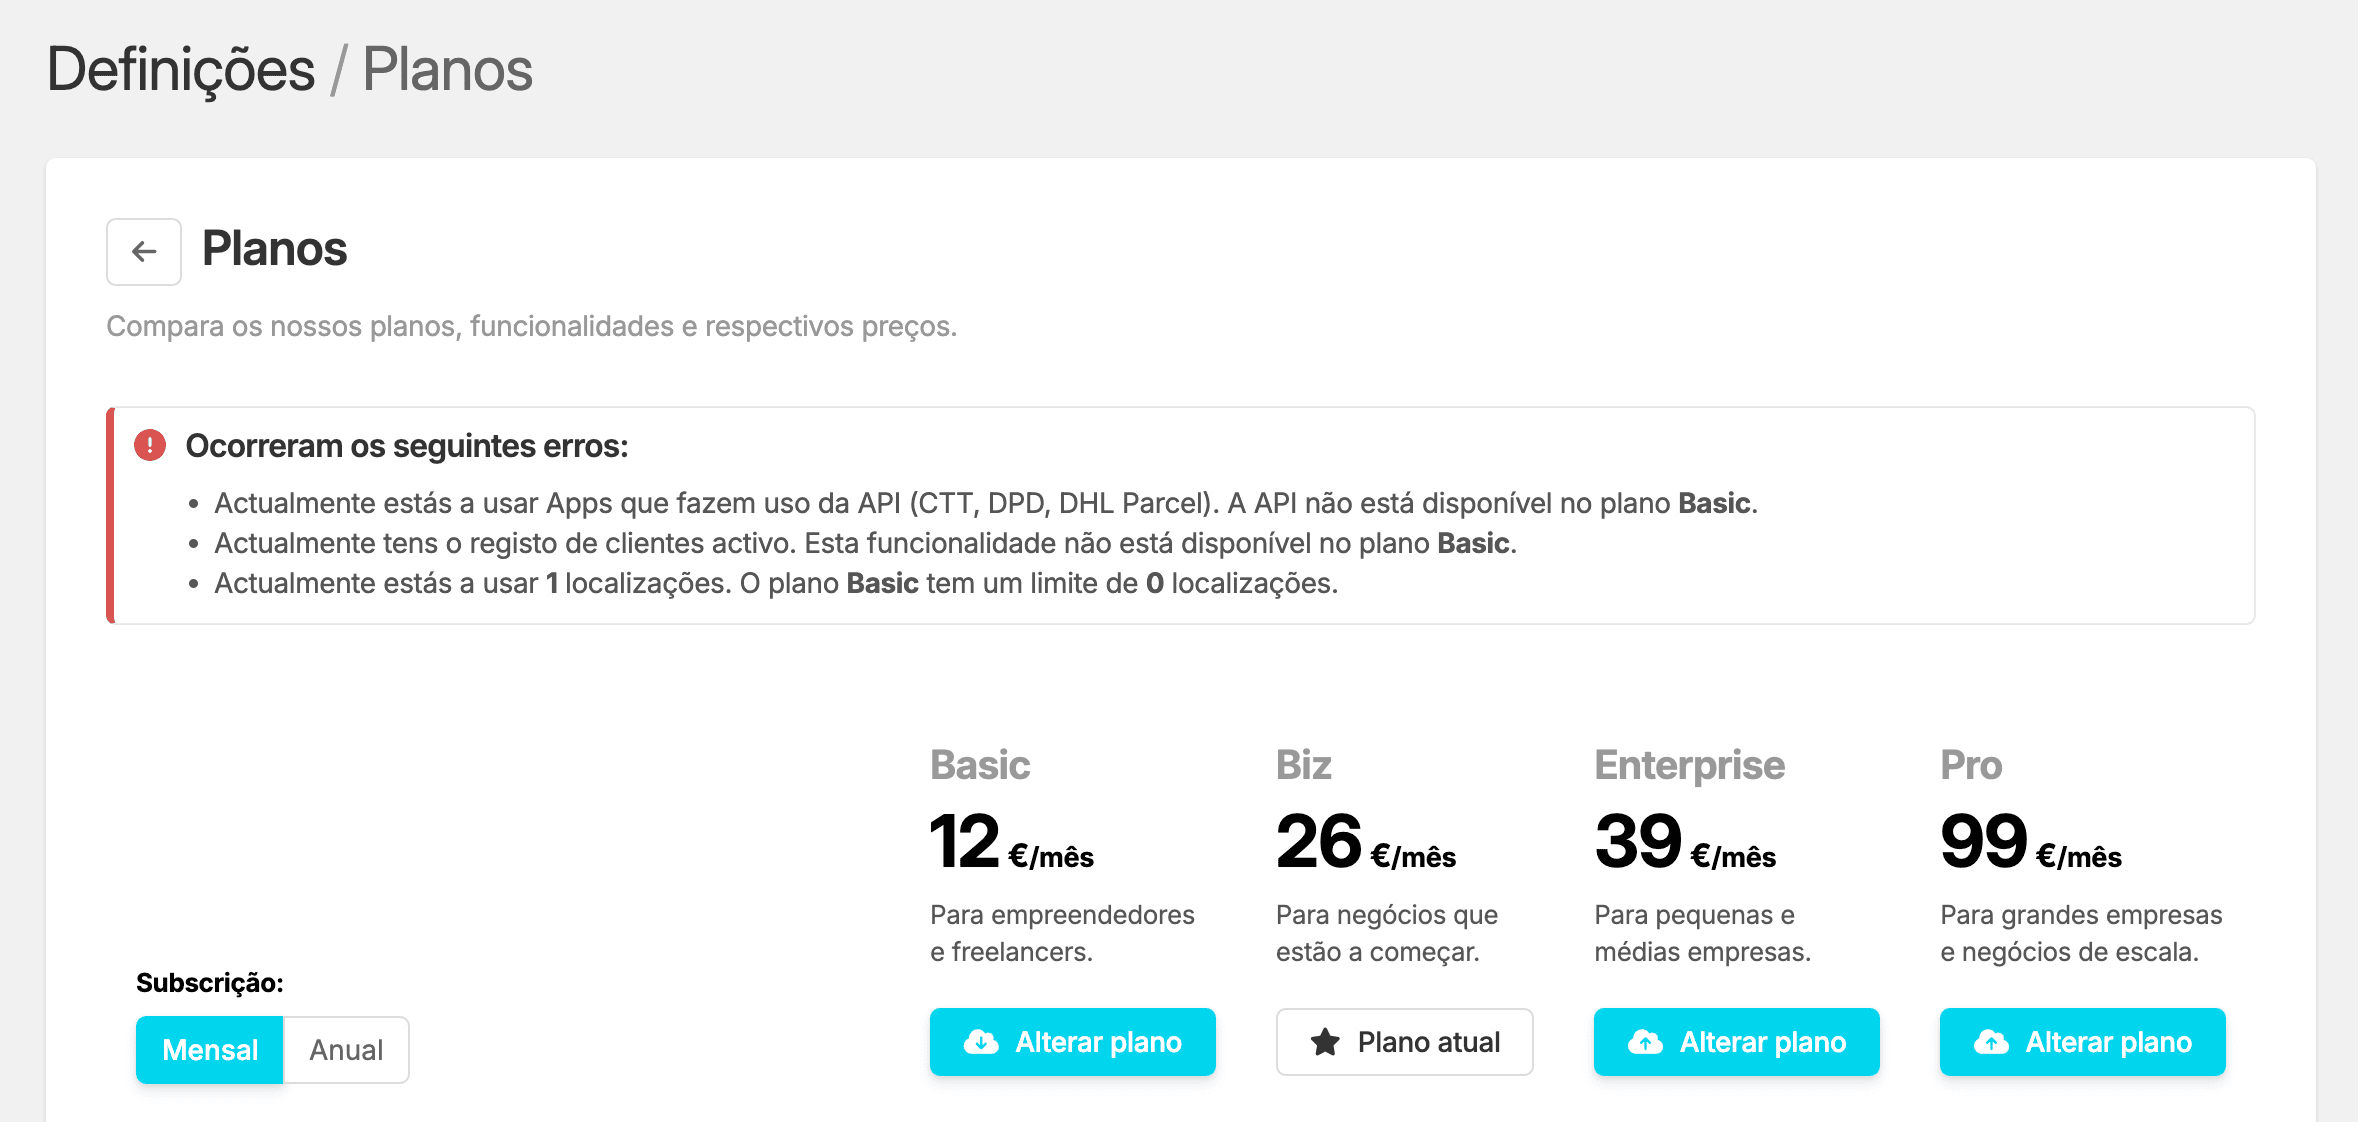Switch subscription billing to Anual
This screenshot has height=1122, width=2358.
coord(346,1050)
